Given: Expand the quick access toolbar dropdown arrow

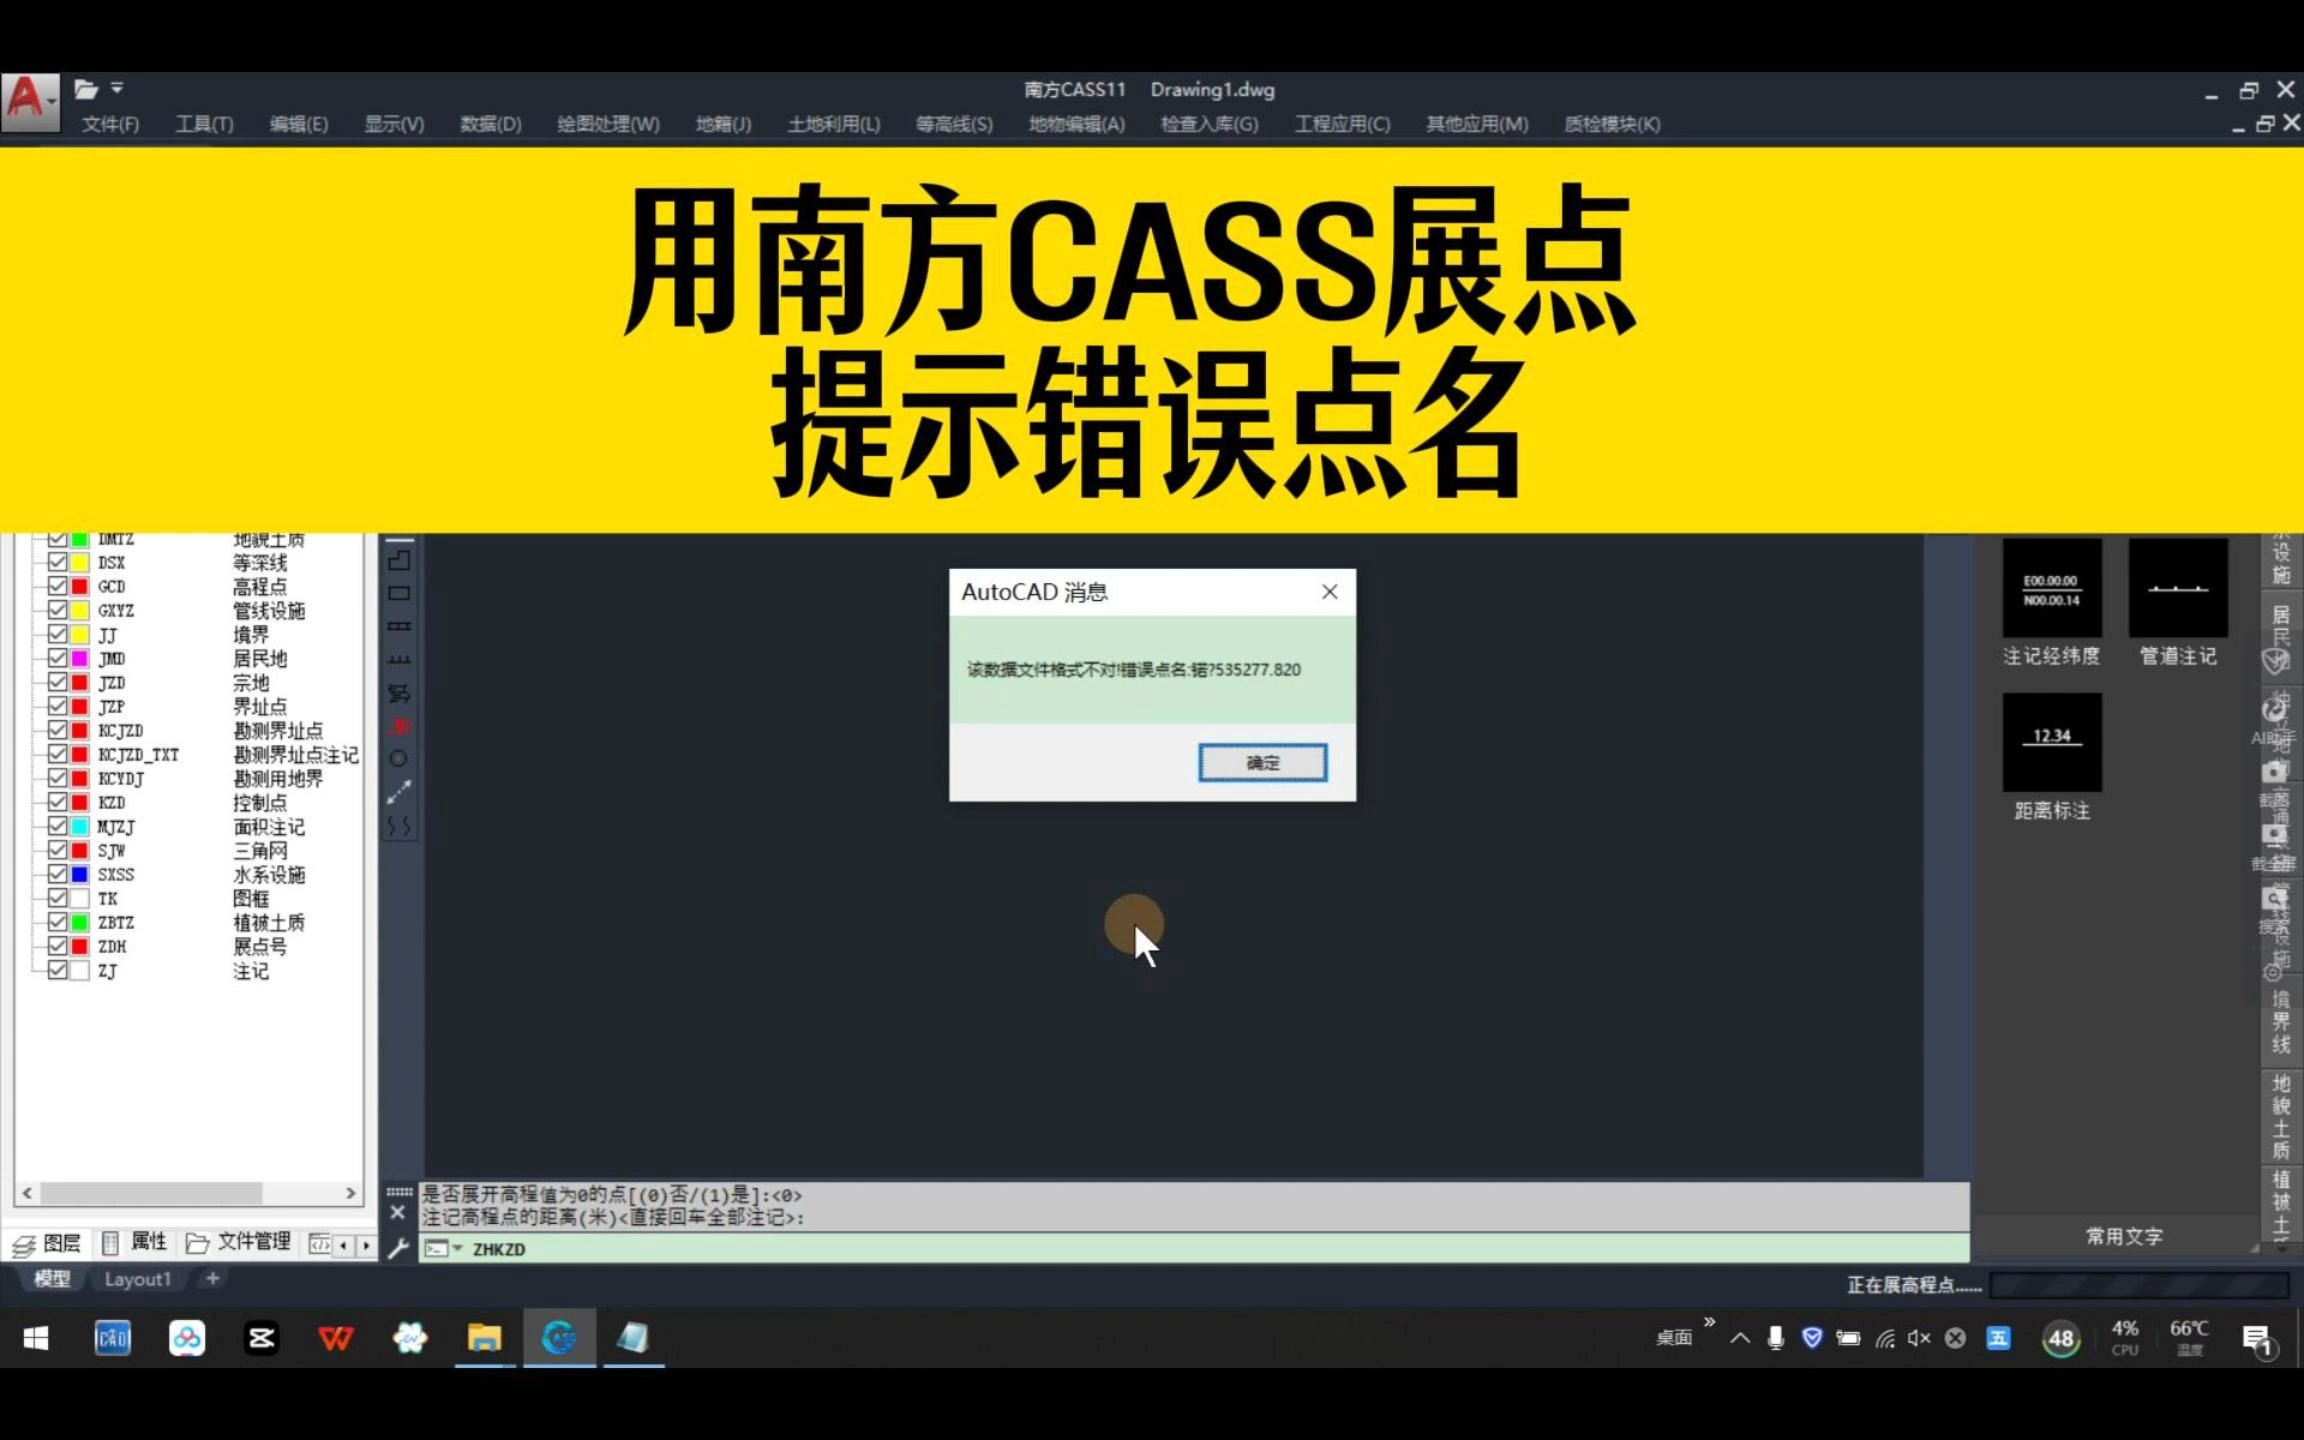Looking at the screenshot, I should [x=117, y=88].
